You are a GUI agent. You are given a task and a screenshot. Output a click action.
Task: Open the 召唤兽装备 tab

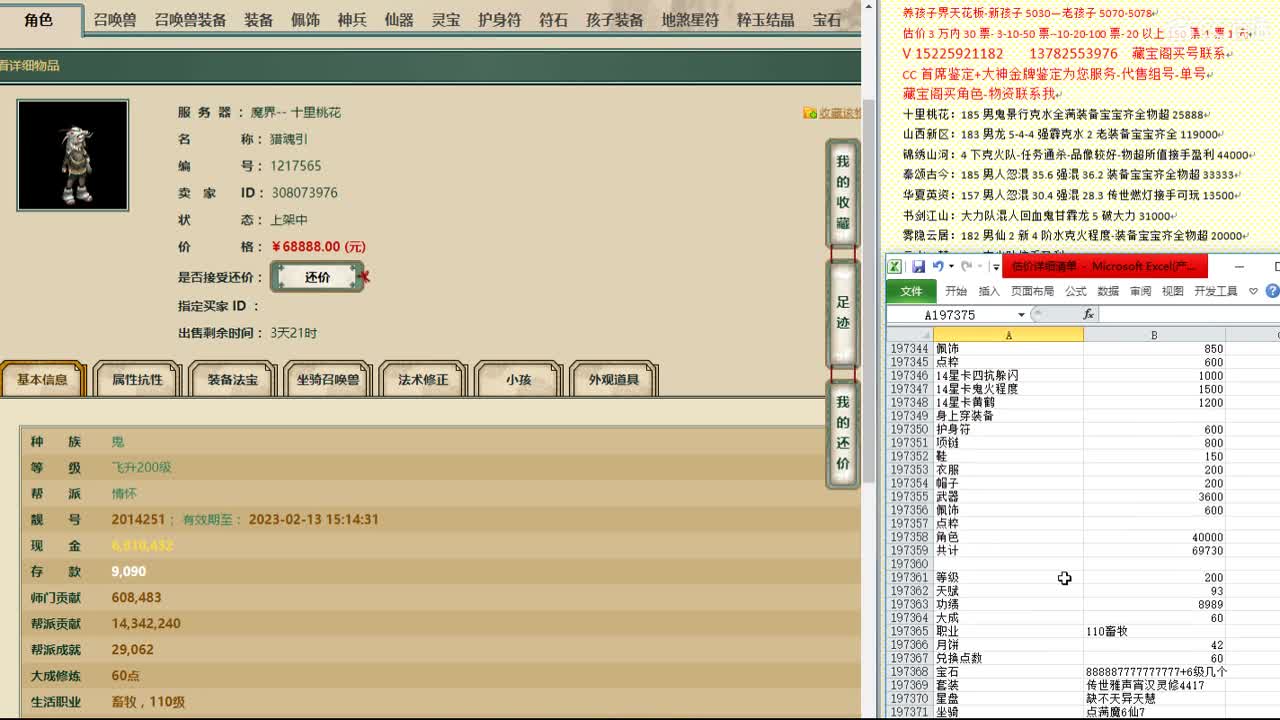pos(190,20)
